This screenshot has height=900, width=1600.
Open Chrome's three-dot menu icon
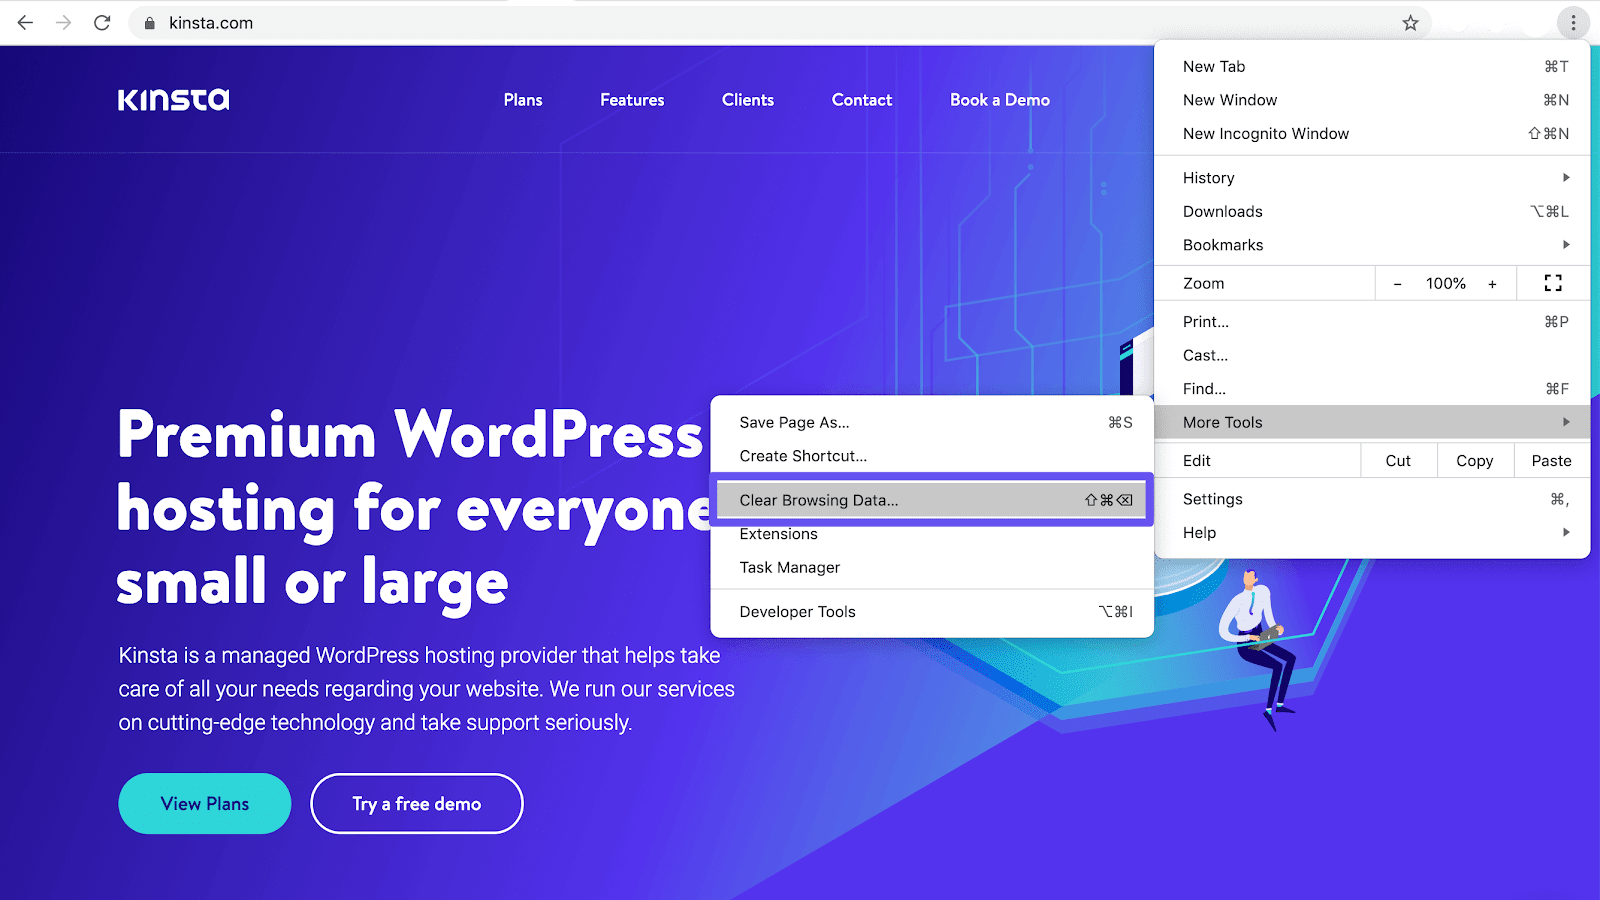[1572, 22]
